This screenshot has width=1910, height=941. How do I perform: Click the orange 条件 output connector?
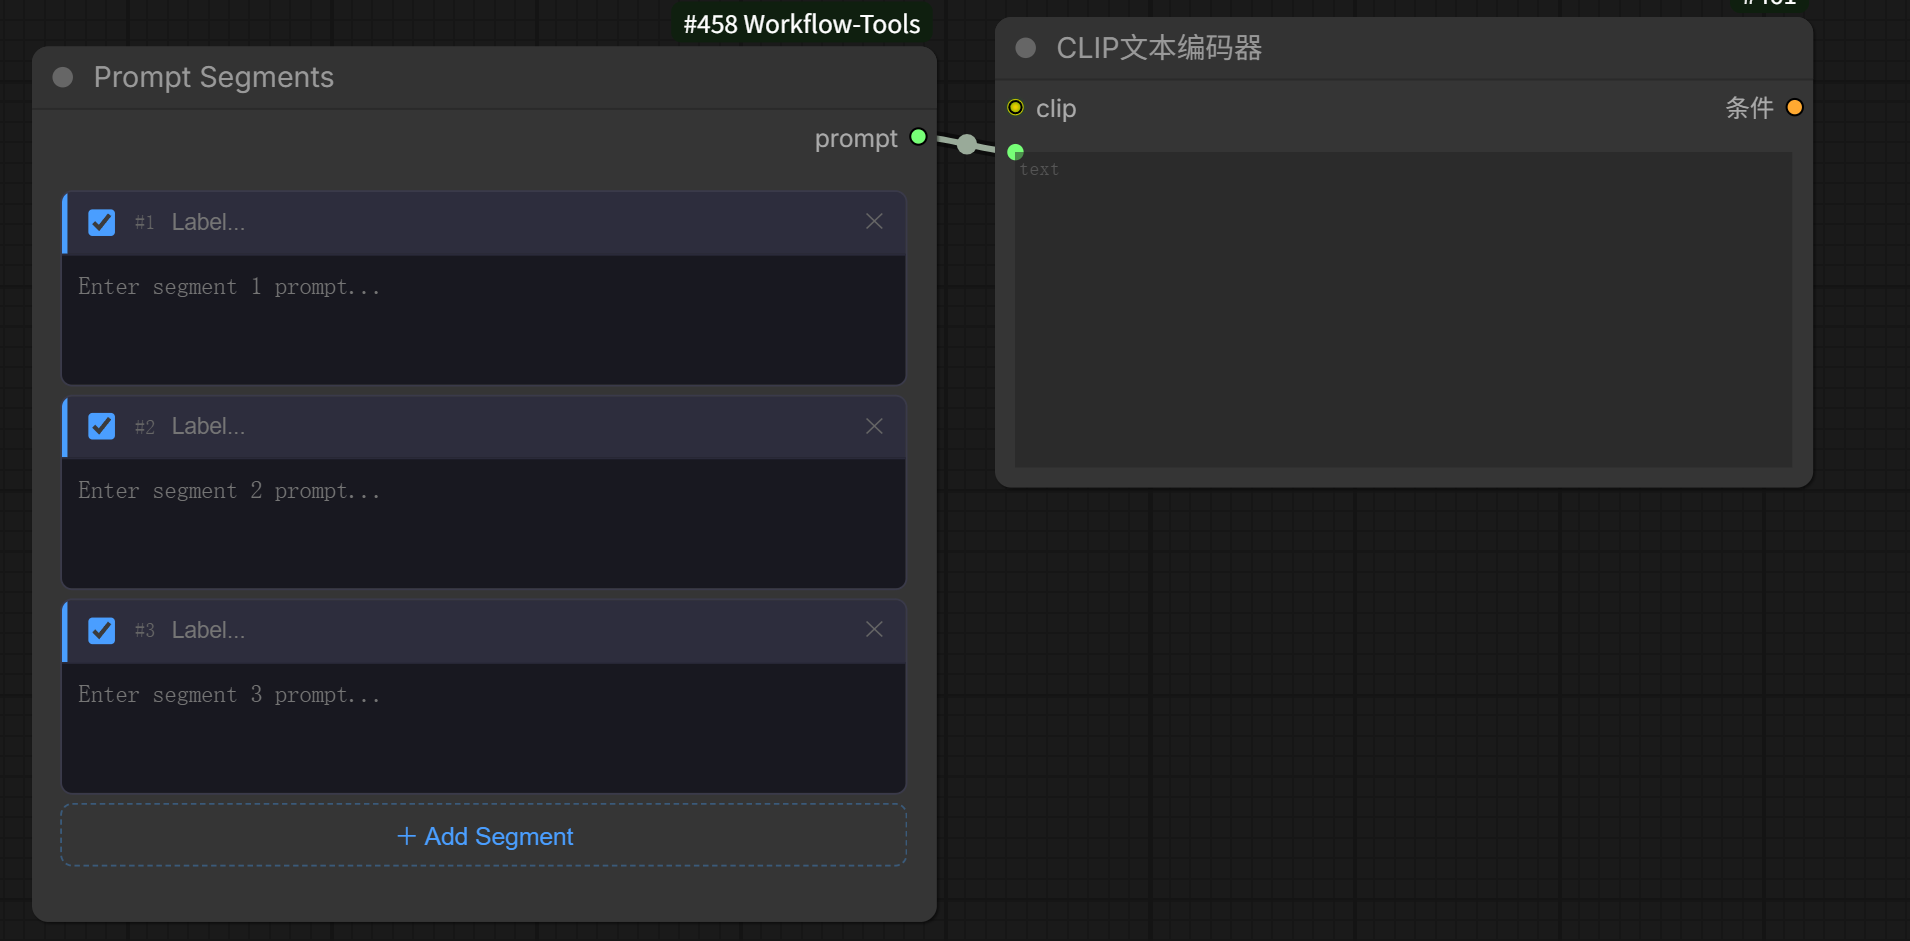(x=1794, y=107)
